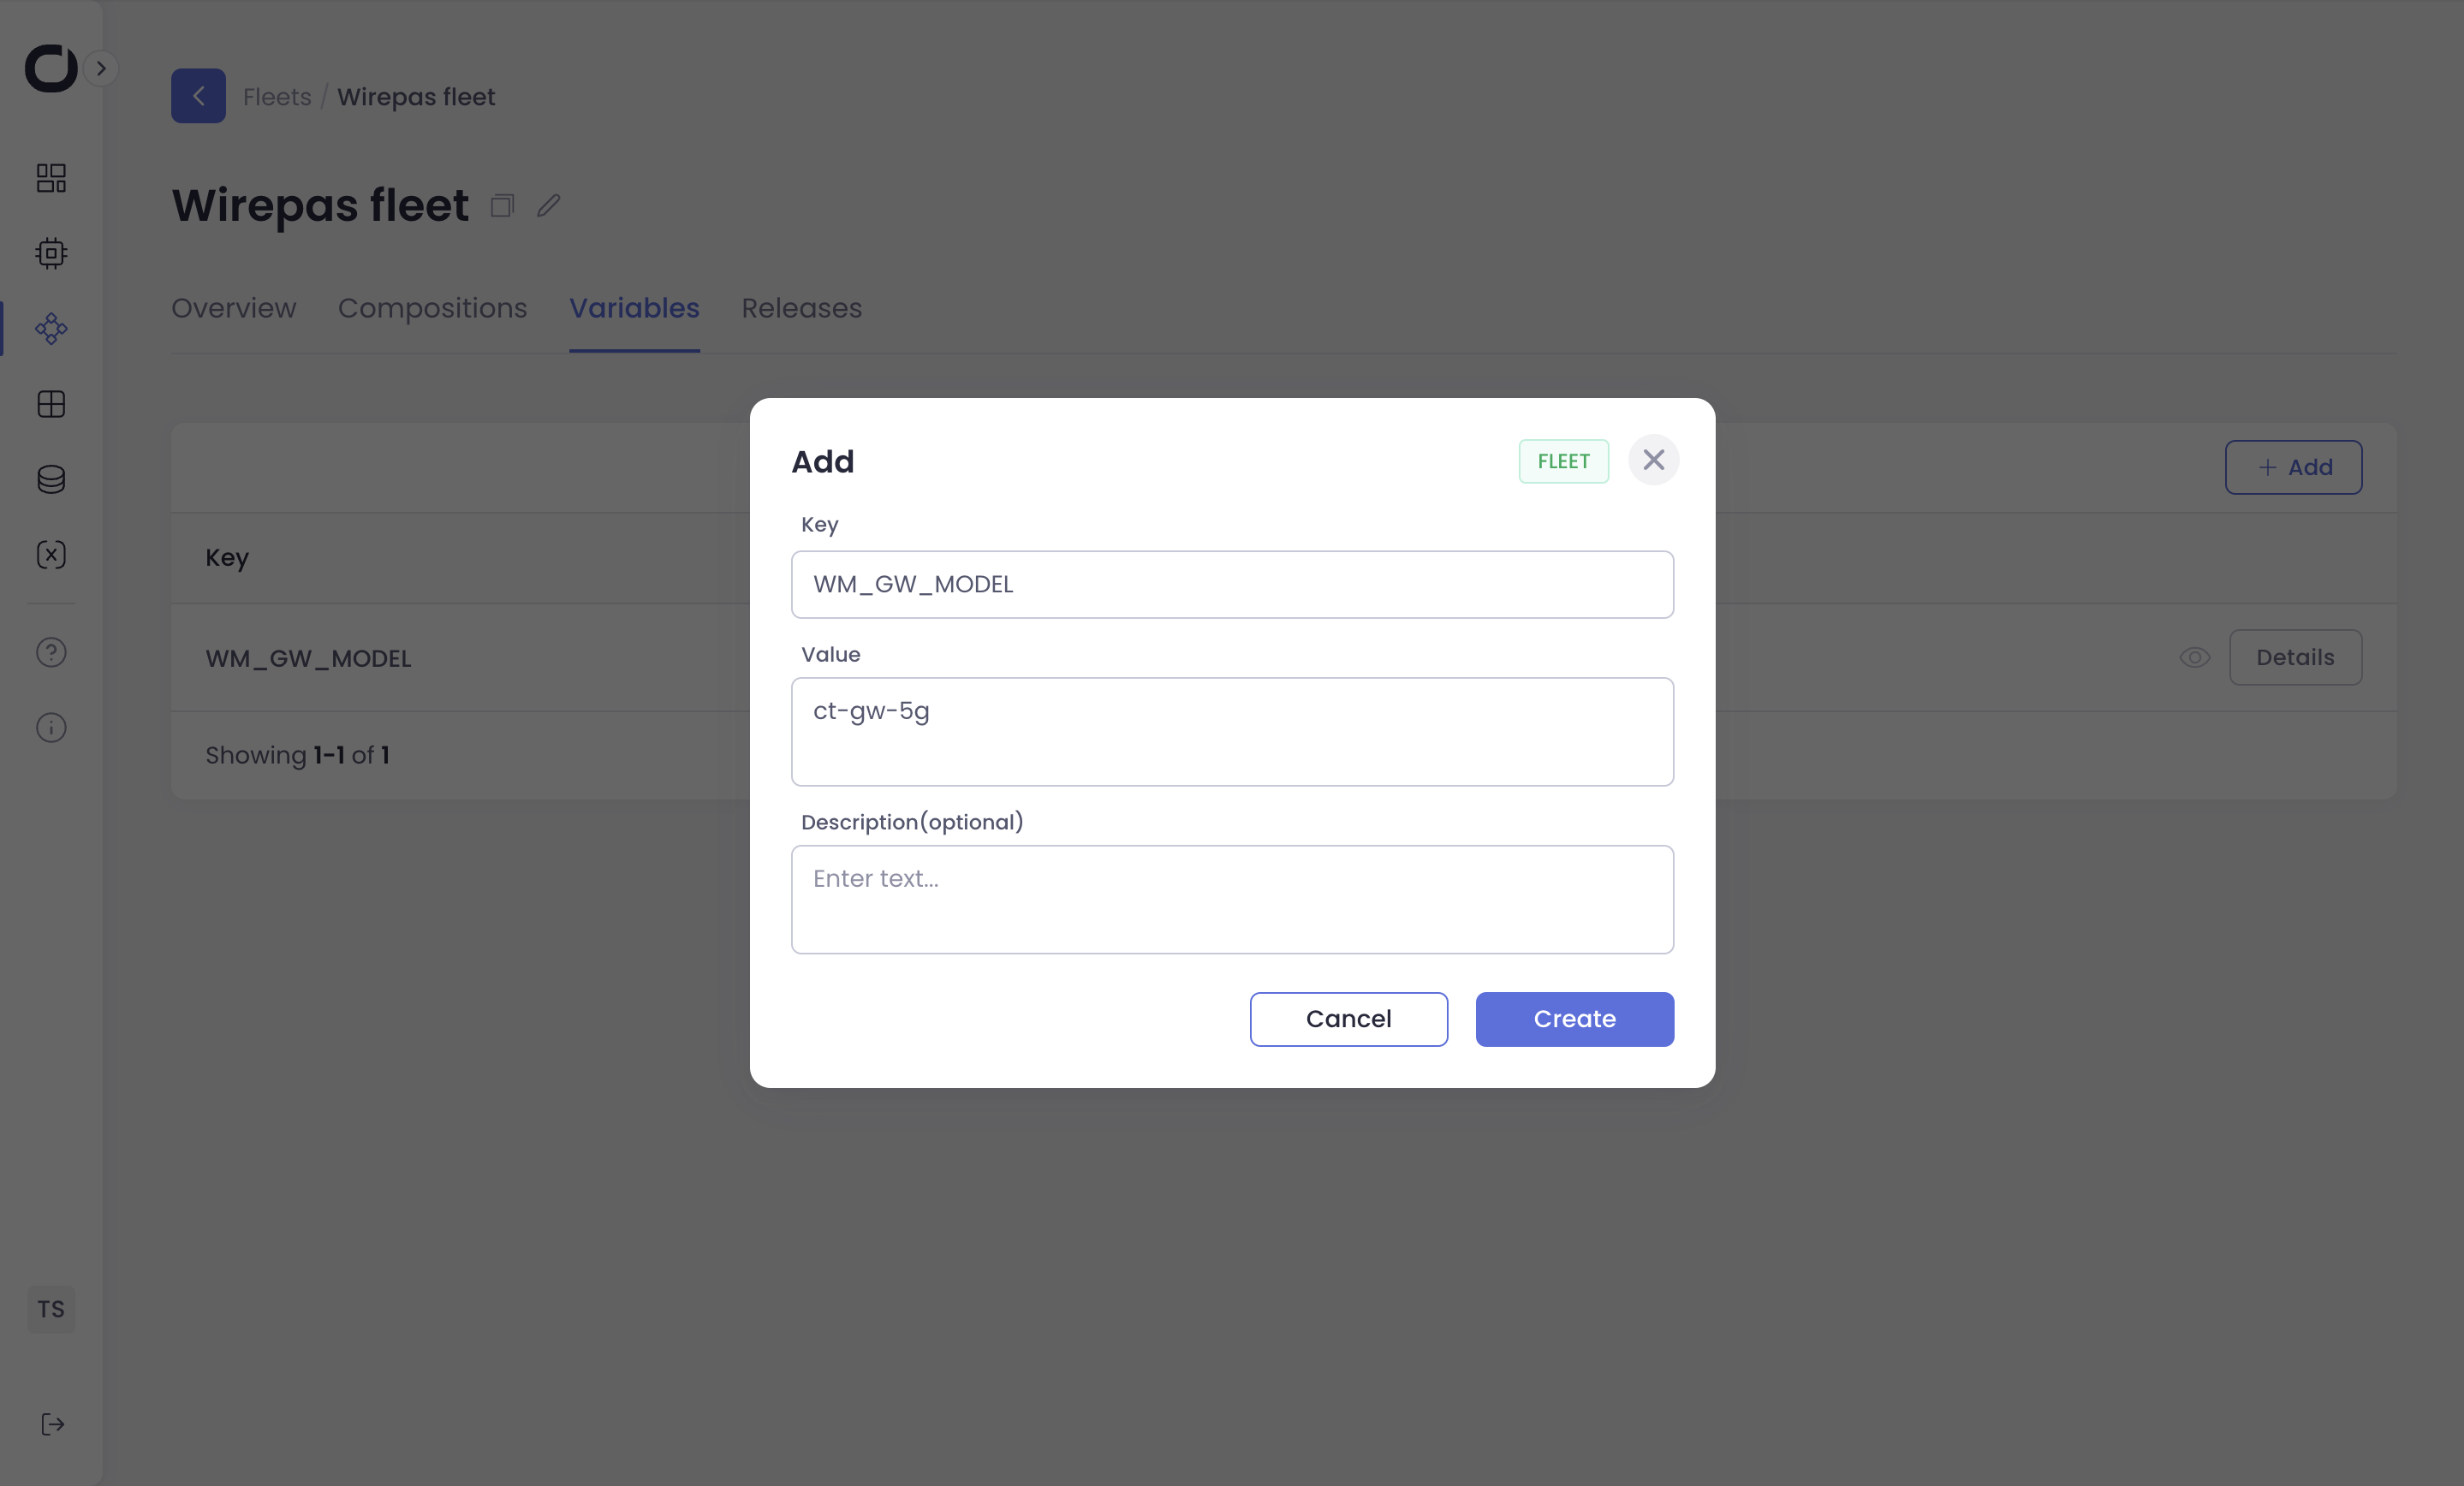Switch to the Overview tab

tap(233, 308)
